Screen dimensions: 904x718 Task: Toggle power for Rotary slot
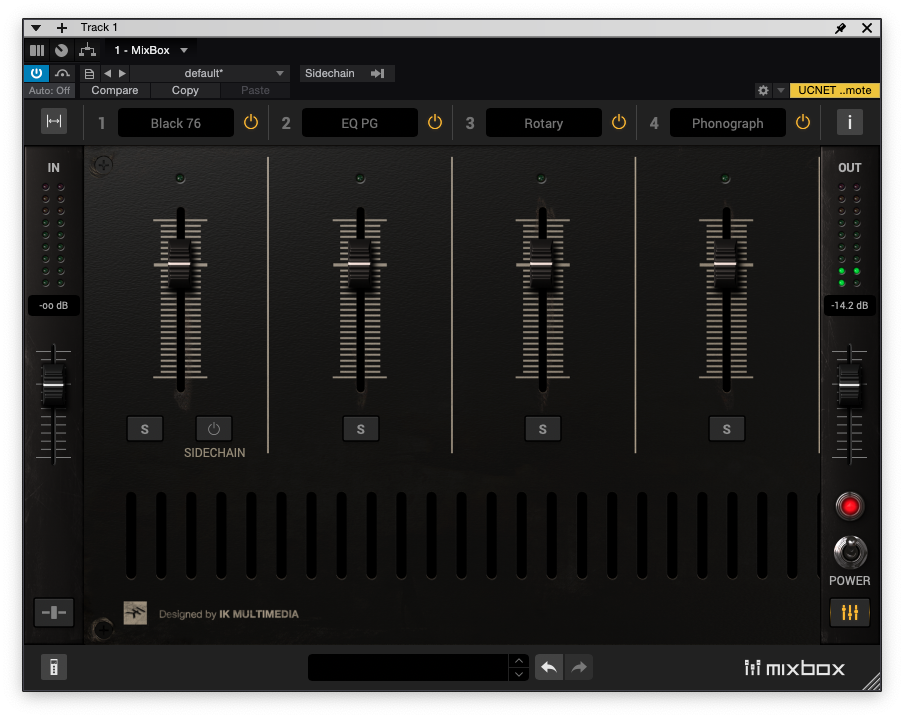click(x=619, y=122)
